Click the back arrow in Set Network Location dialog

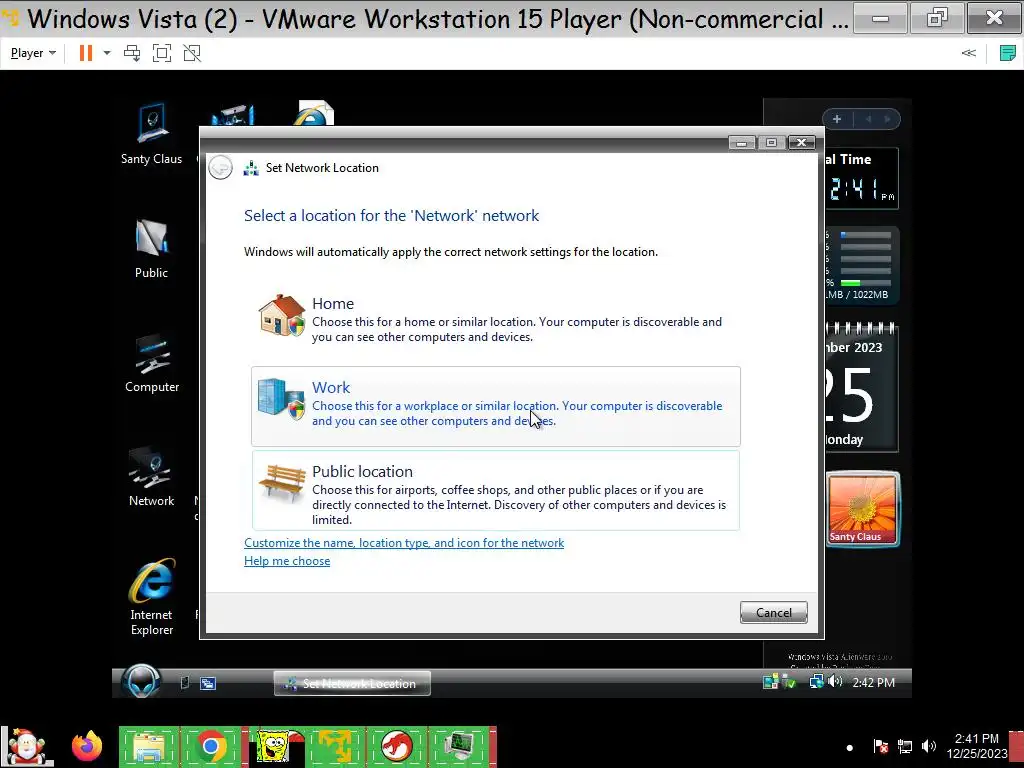coord(221,168)
